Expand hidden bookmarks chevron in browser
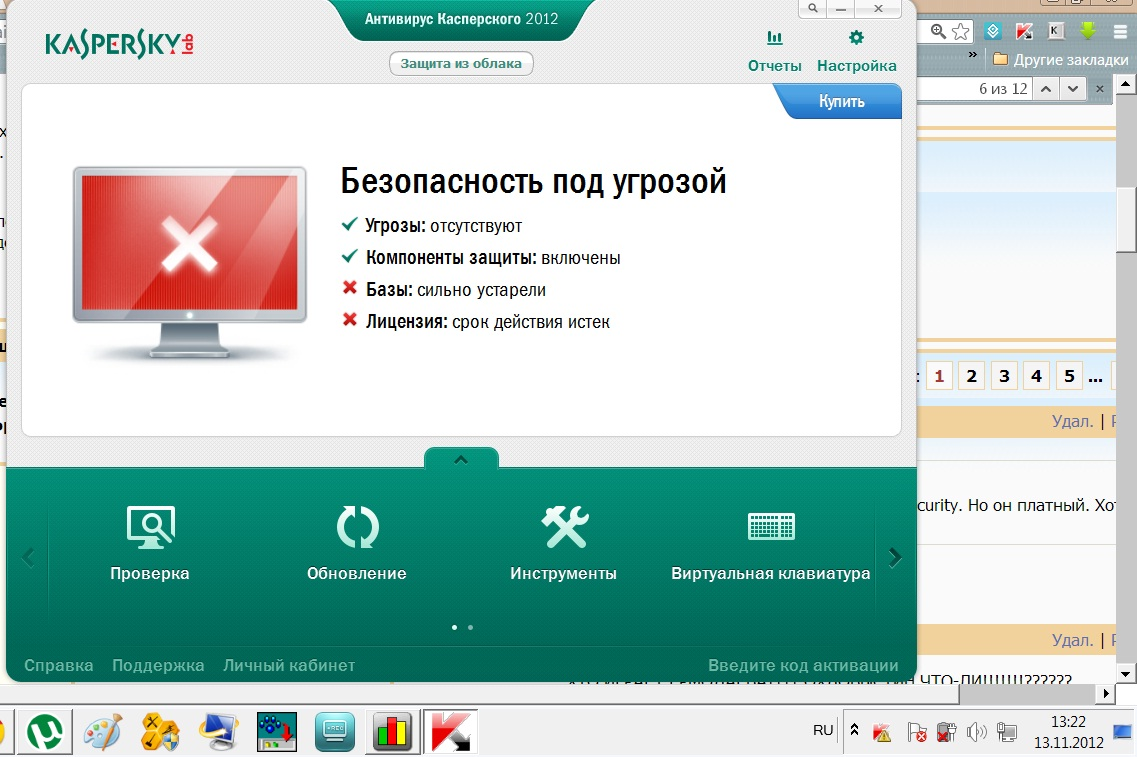 tap(973, 55)
